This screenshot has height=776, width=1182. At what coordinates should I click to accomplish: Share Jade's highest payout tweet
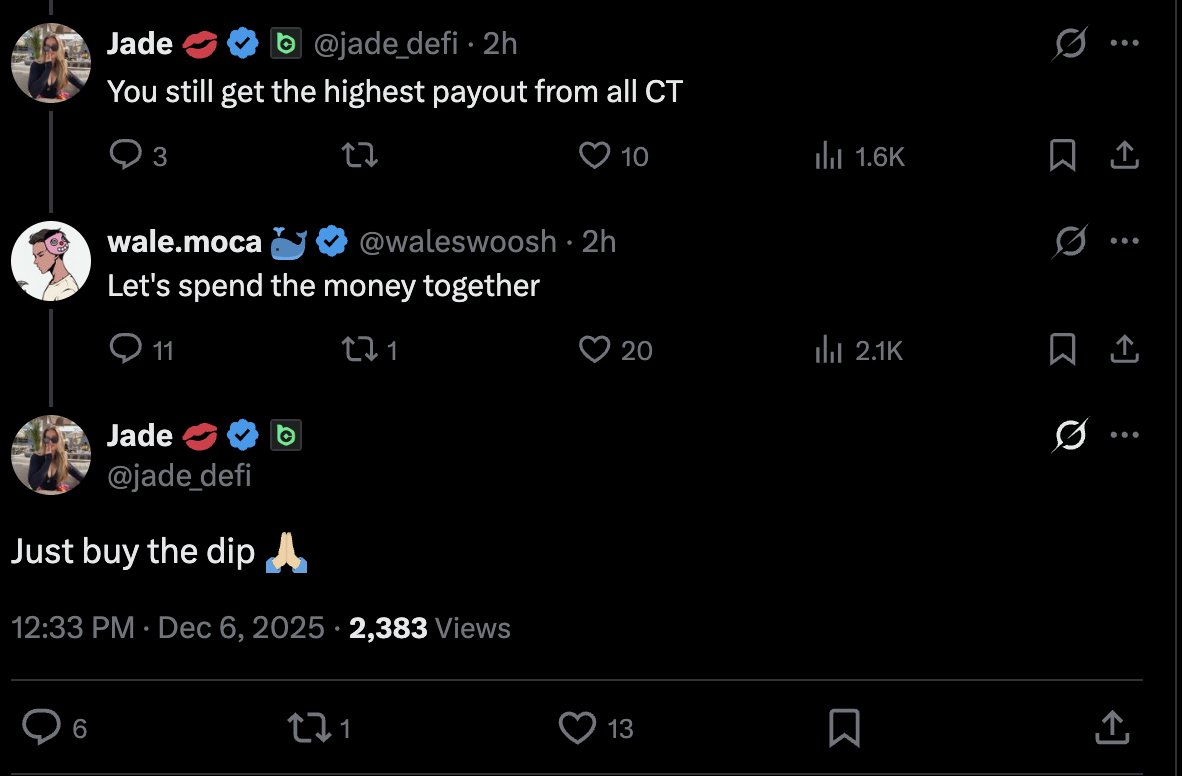(1124, 155)
